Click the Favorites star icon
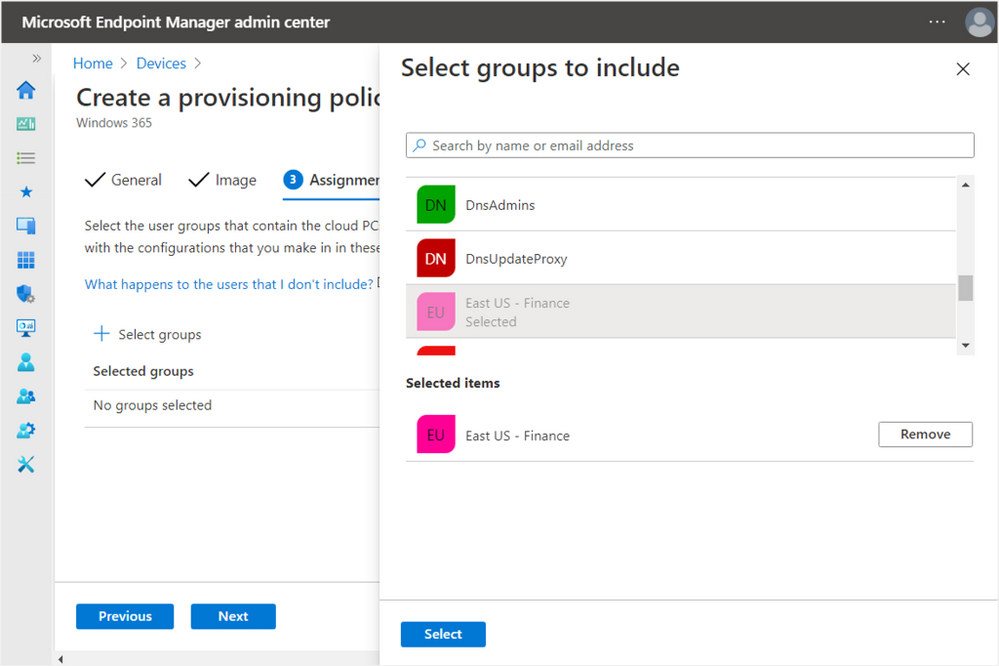This screenshot has width=999, height=666. 26,192
